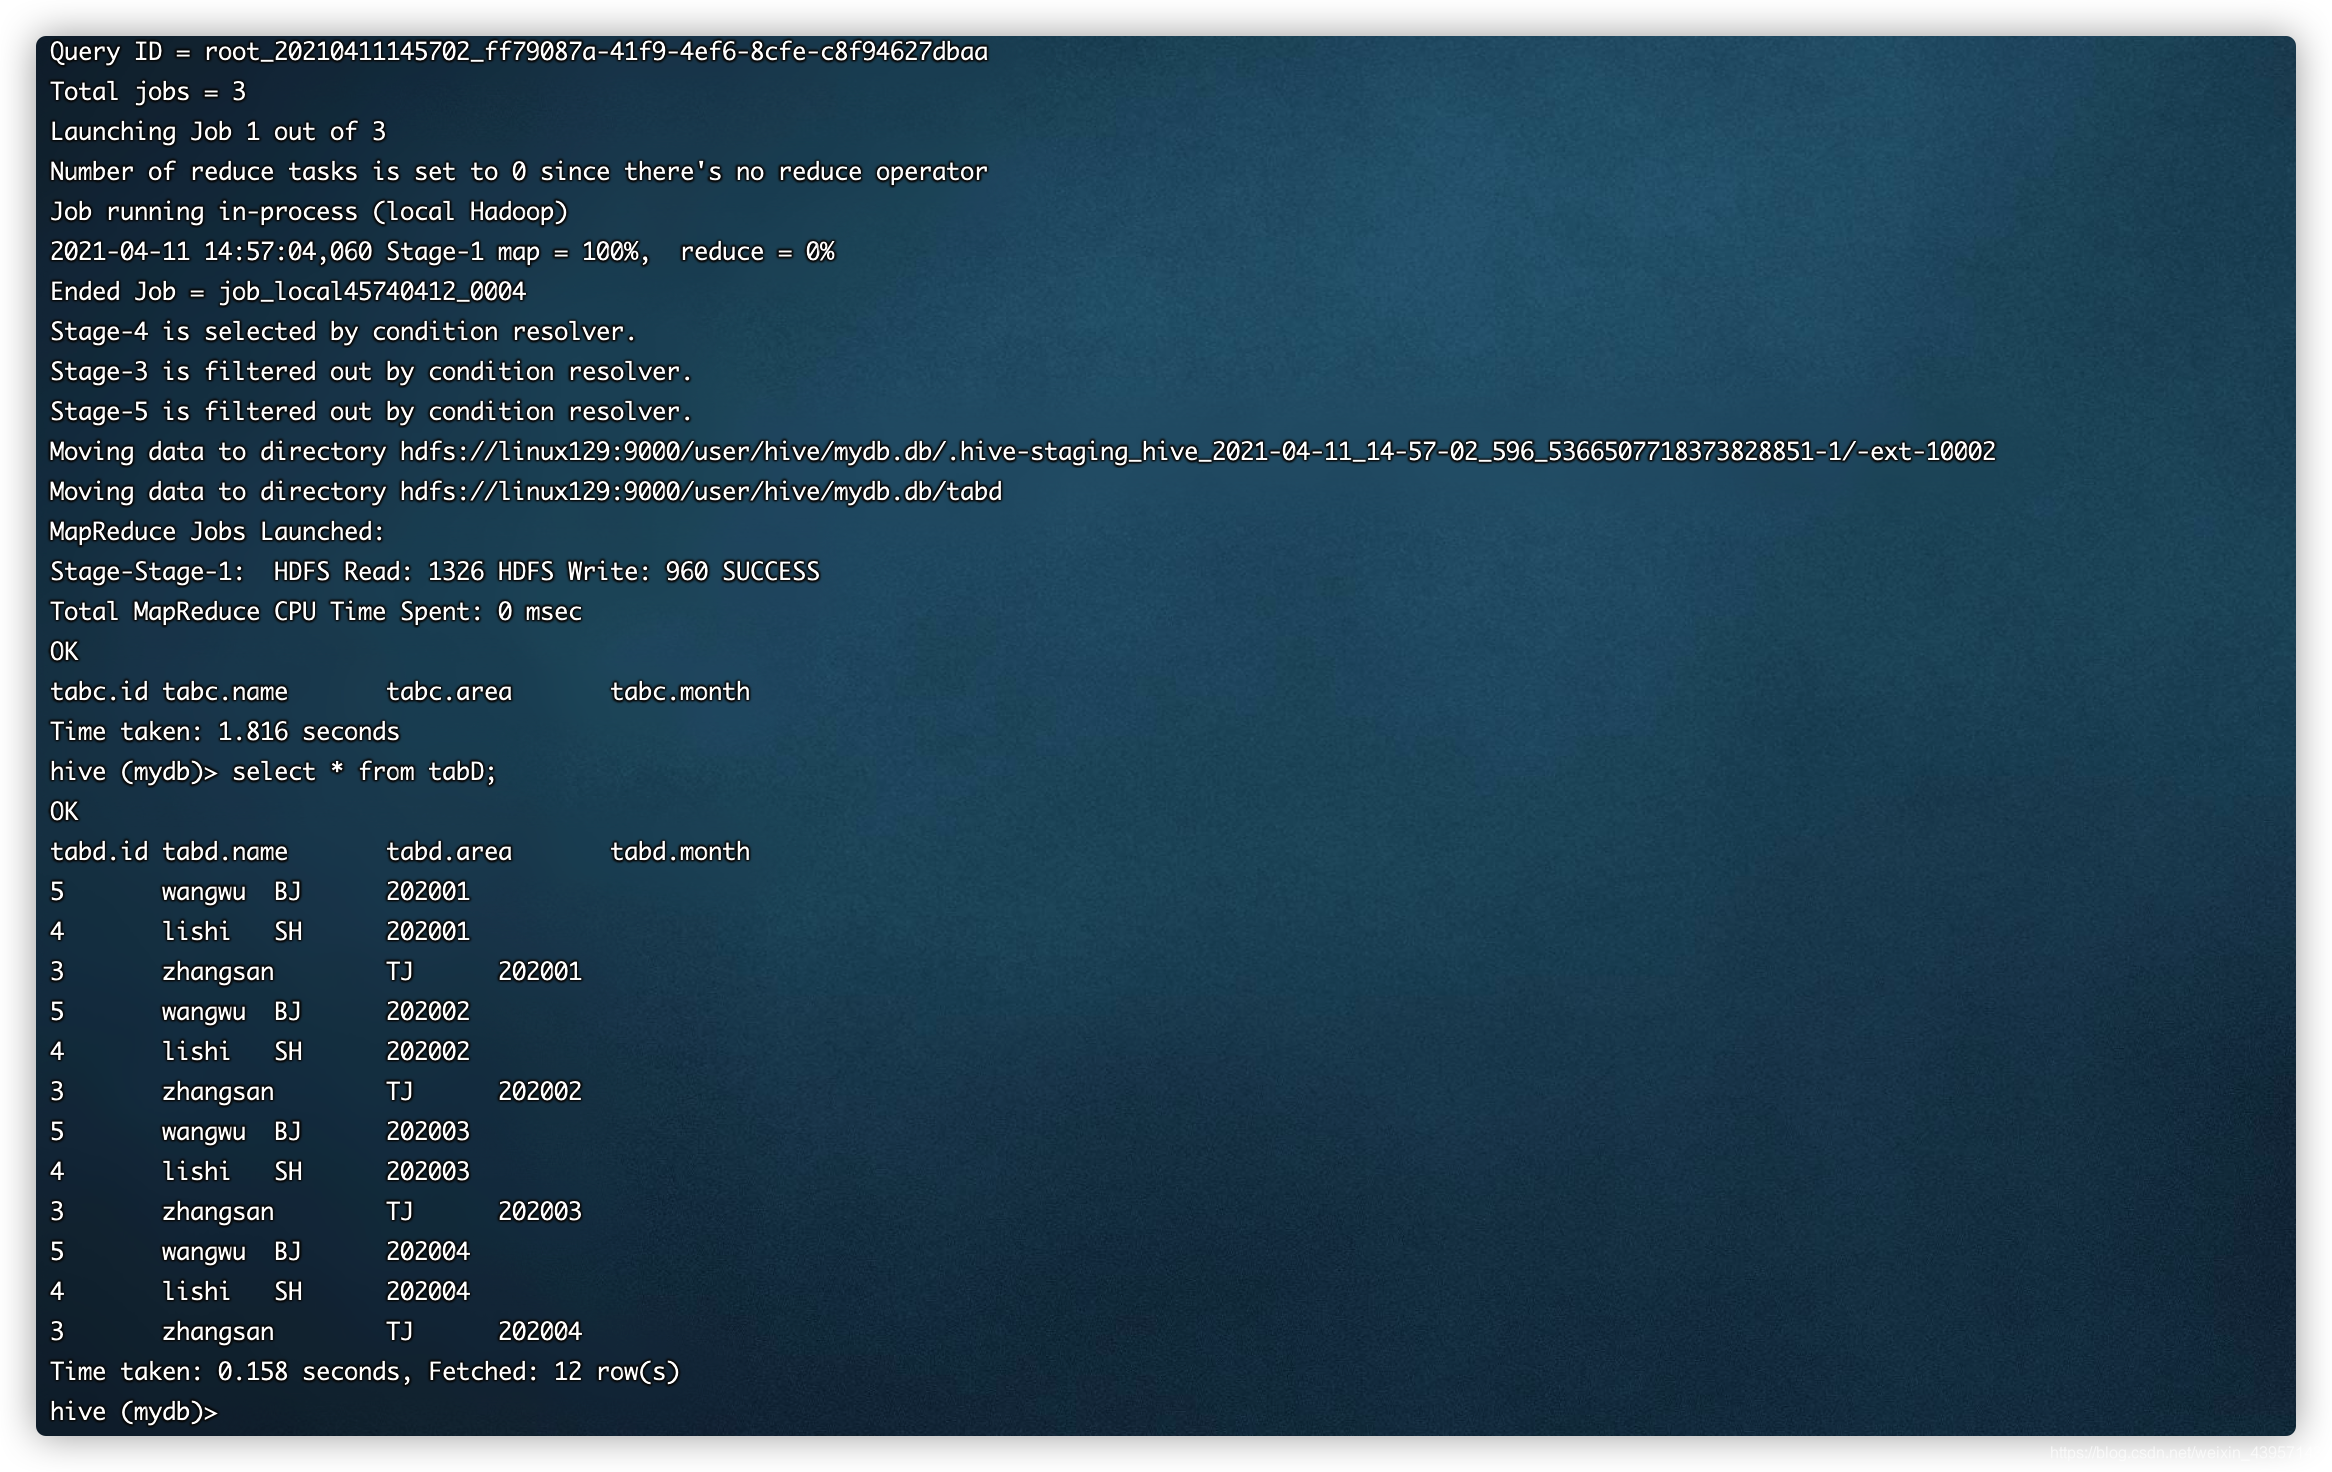Click the 'tabc.area' column header
This screenshot has height=1472, width=2332.
coord(449,692)
